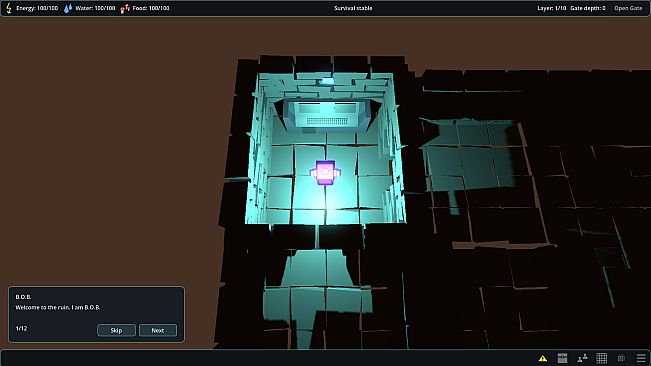Click the water droplet icon
The height and width of the screenshot is (366, 651).
tap(68, 8)
